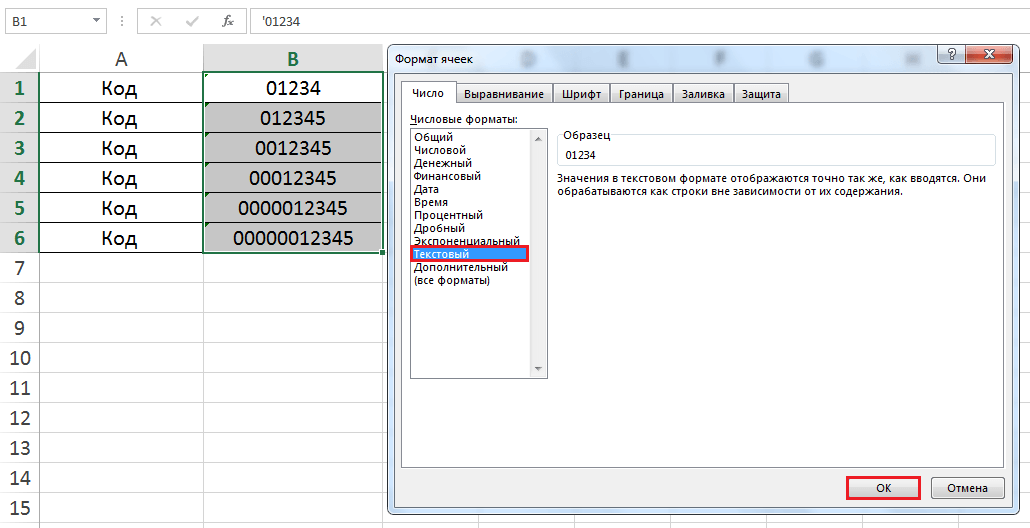Image resolution: width=1030 pixels, height=528 pixels.
Task: Go to the Граница tab
Action: coord(641,93)
